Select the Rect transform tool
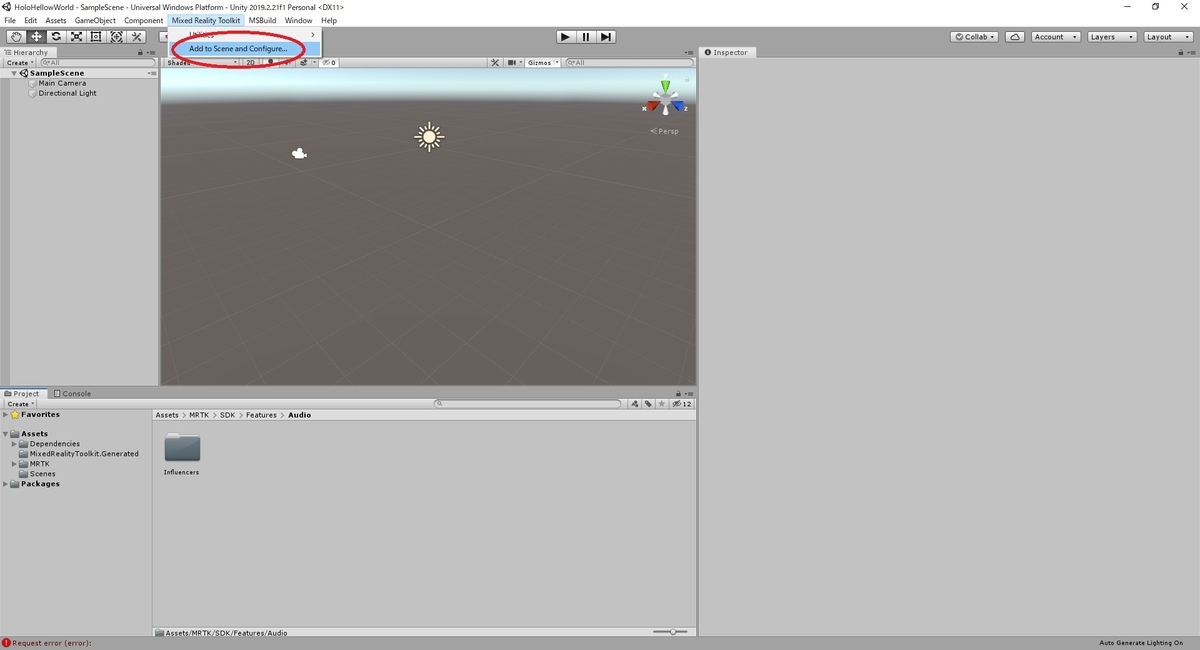 [x=96, y=37]
